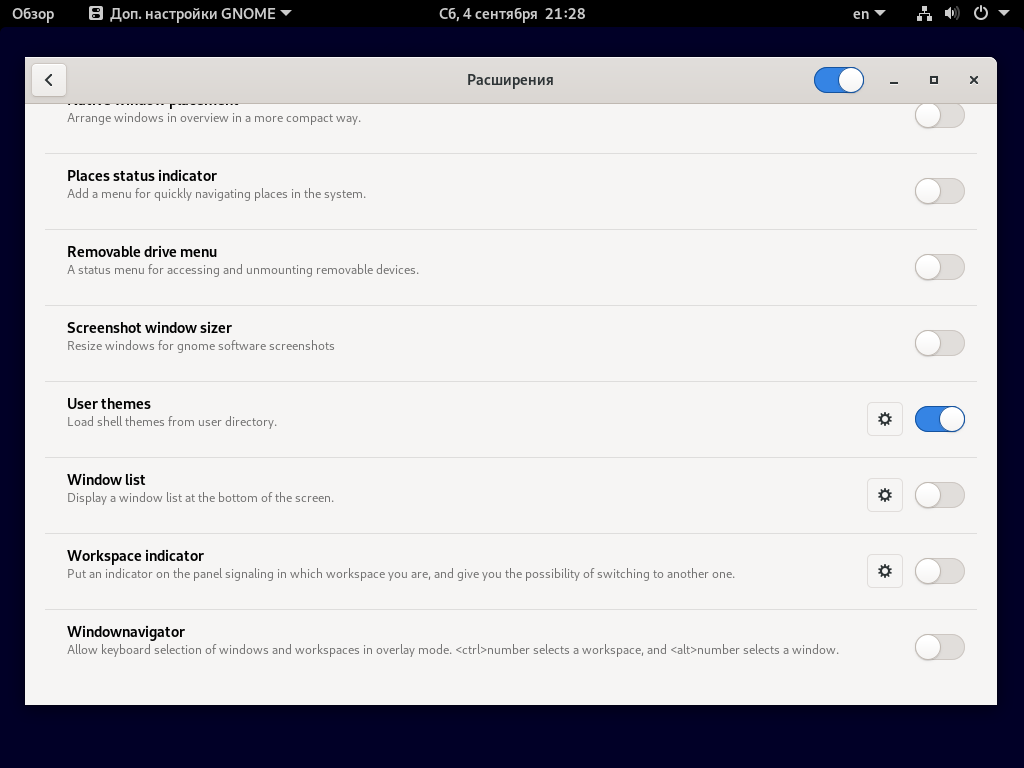Open User themes settings gear
The height and width of the screenshot is (768, 1024).
884,419
